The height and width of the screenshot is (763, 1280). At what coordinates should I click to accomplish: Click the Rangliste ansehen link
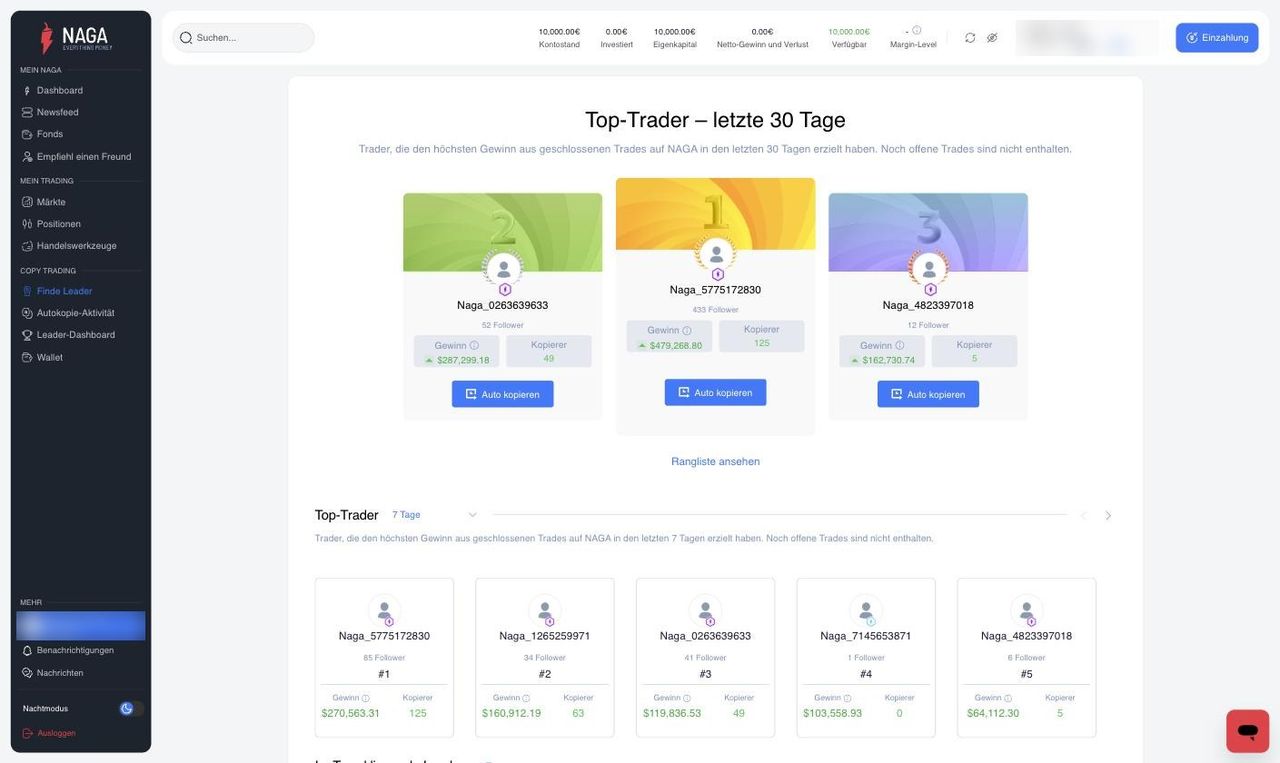(715, 462)
